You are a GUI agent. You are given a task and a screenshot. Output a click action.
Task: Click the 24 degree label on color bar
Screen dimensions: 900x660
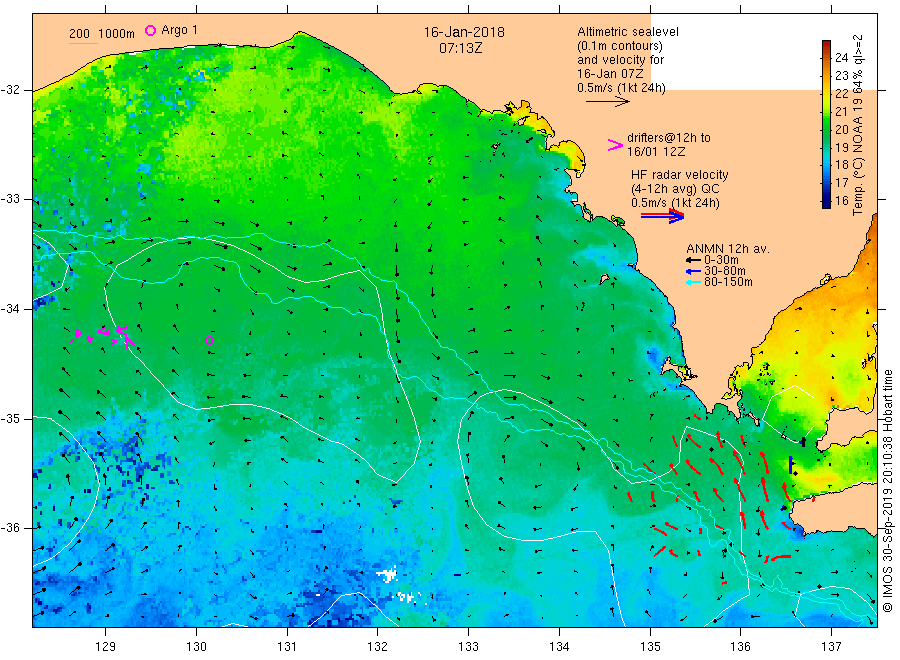click(841, 57)
